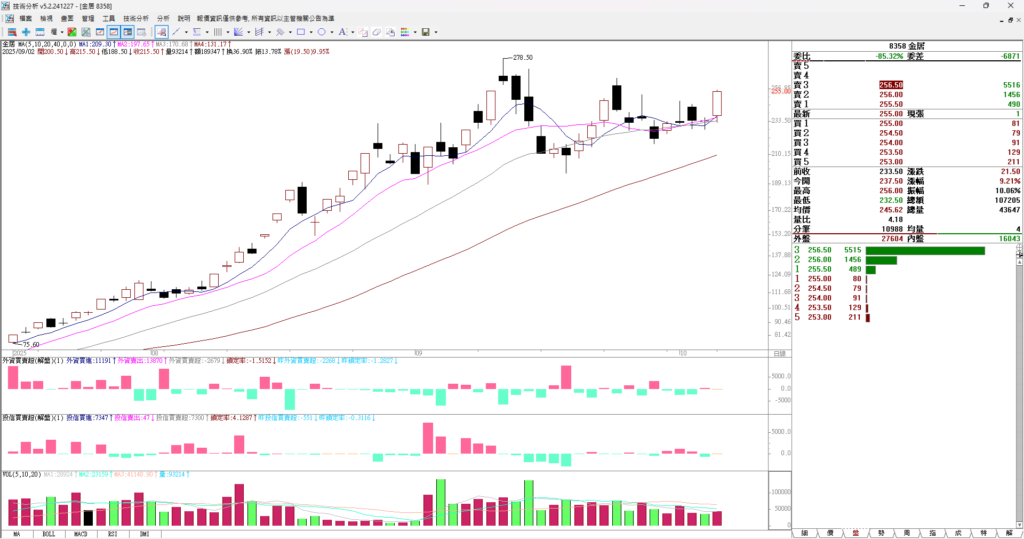Viewport: 1024px width, 539px height.
Task: Open the dropdown next to the save icon
Action: tap(436, 32)
